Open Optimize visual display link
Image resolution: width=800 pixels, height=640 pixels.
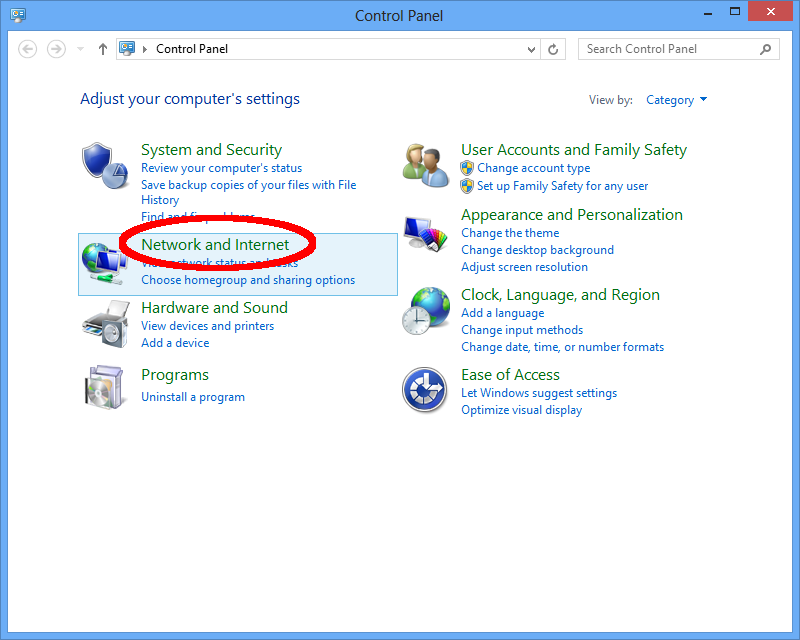[521, 410]
